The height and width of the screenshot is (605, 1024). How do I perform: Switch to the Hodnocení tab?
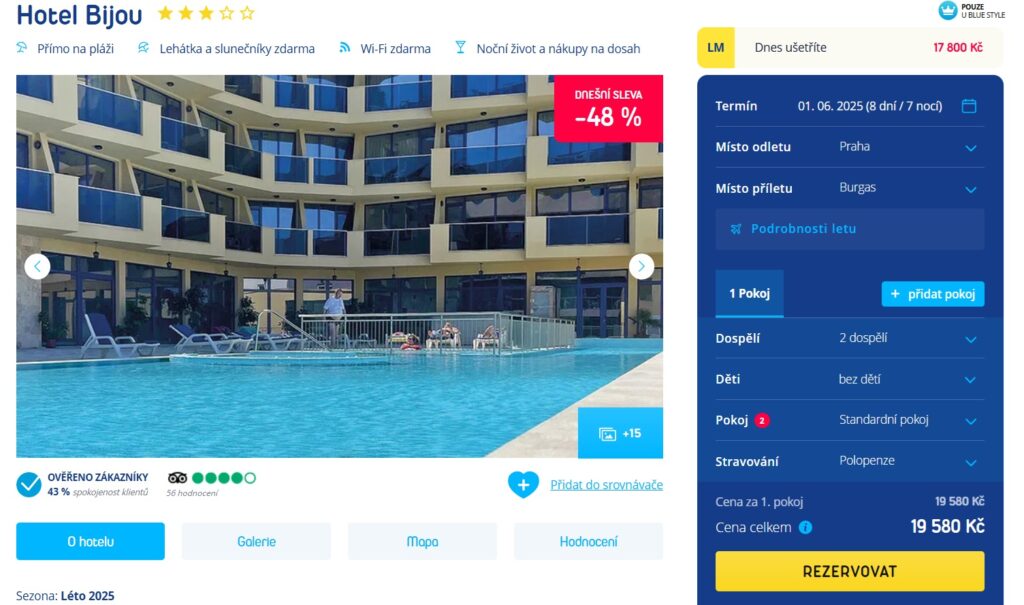click(588, 541)
